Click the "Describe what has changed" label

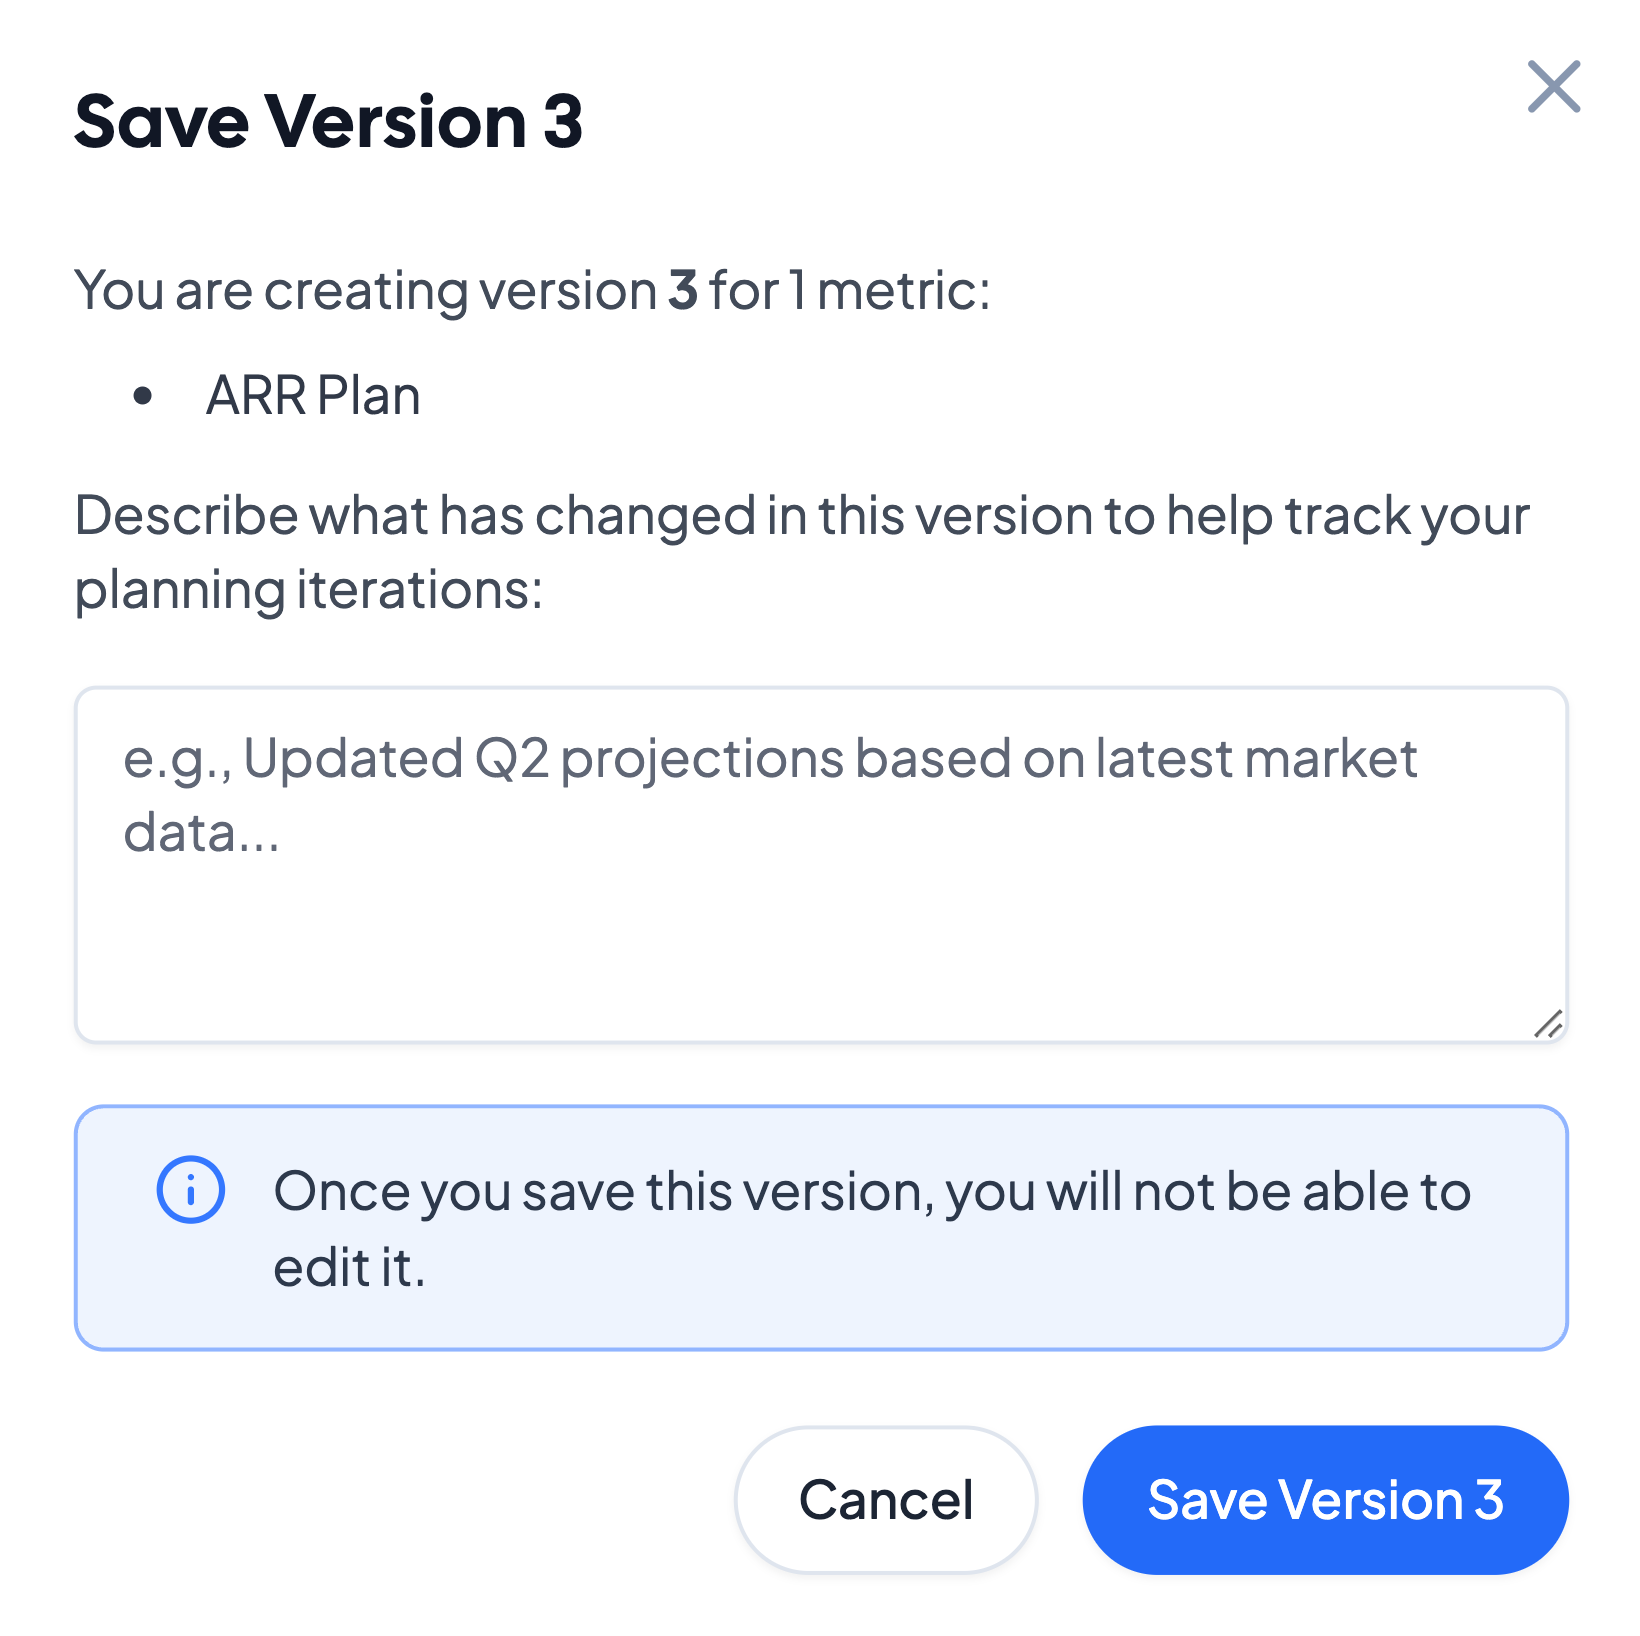(x=800, y=516)
